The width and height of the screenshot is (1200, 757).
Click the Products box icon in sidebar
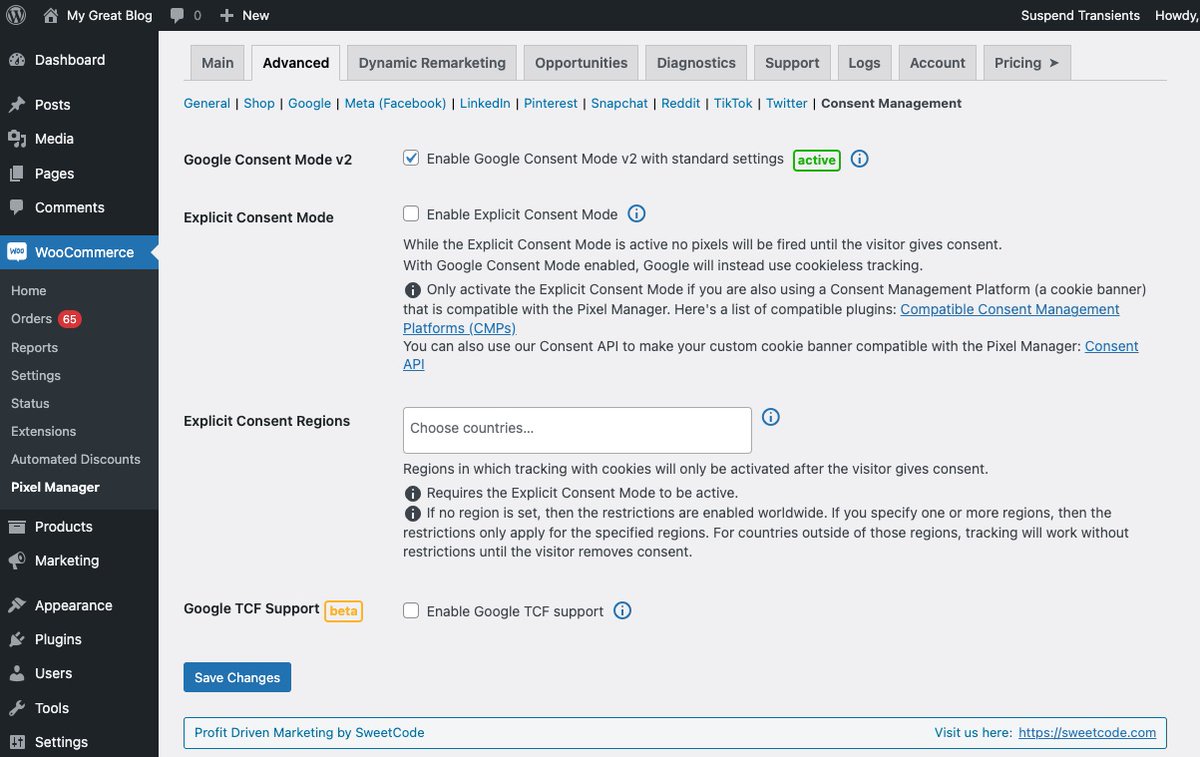pos(17,527)
